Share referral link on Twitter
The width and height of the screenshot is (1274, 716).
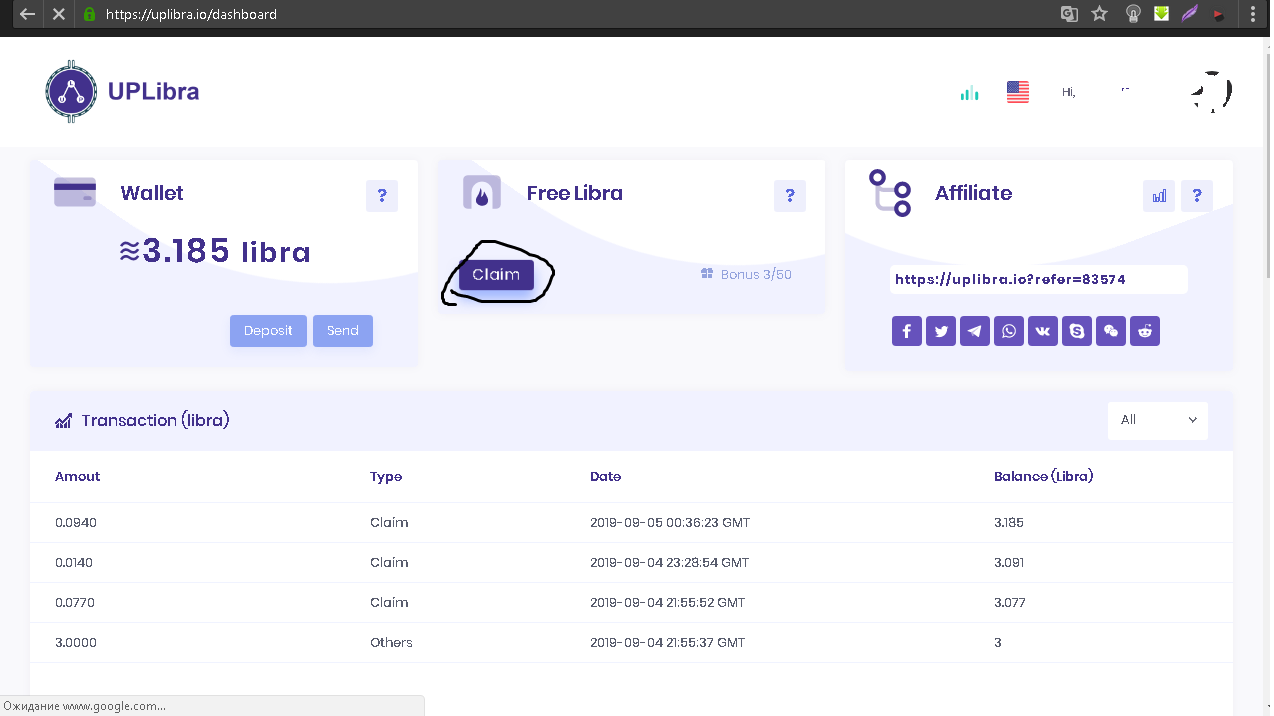[940, 331]
